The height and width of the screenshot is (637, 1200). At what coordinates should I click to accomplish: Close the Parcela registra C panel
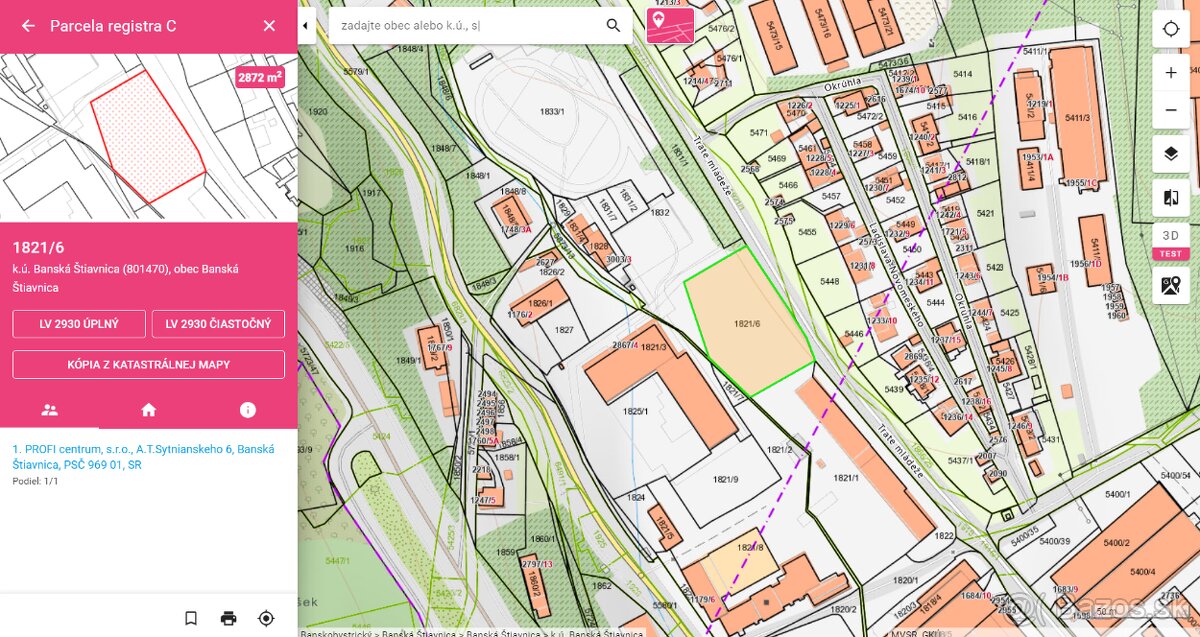(x=269, y=26)
